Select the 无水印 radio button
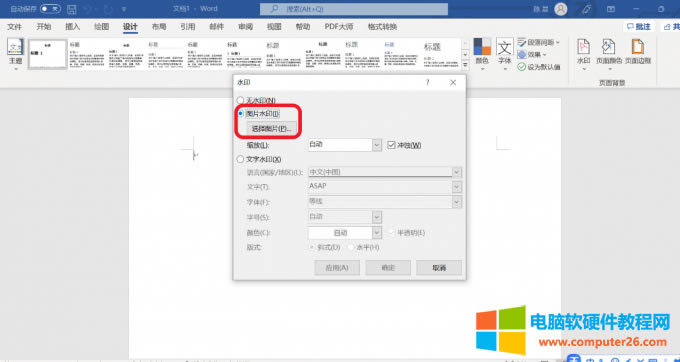Image resolution: width=680 pixels, height=362 pixels. pos(240,100)
